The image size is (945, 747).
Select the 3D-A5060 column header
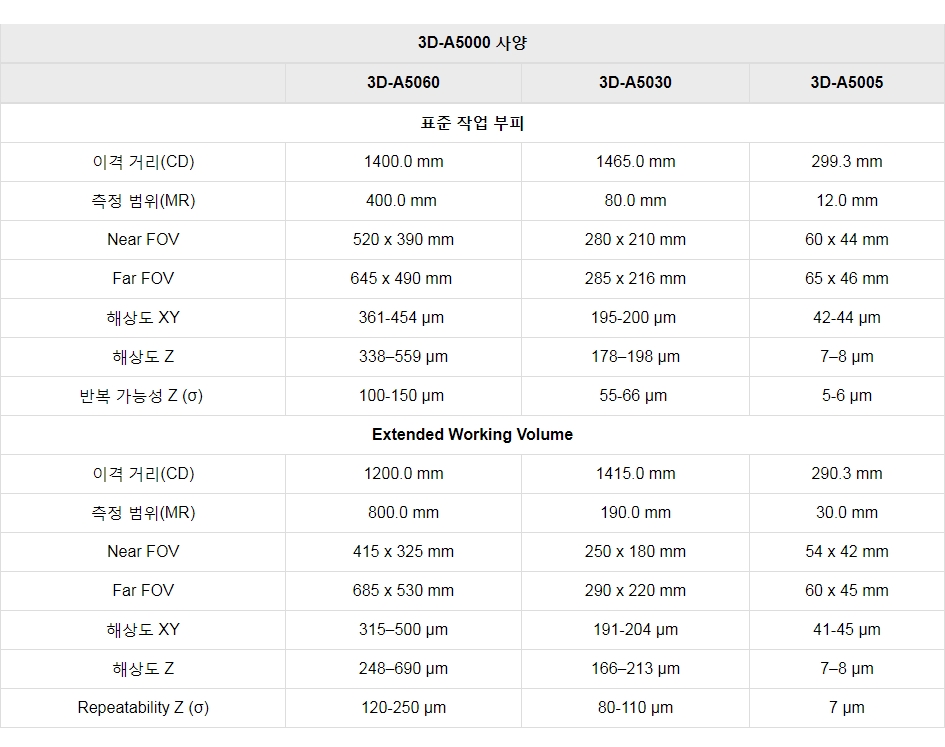[x=403, y=83]
